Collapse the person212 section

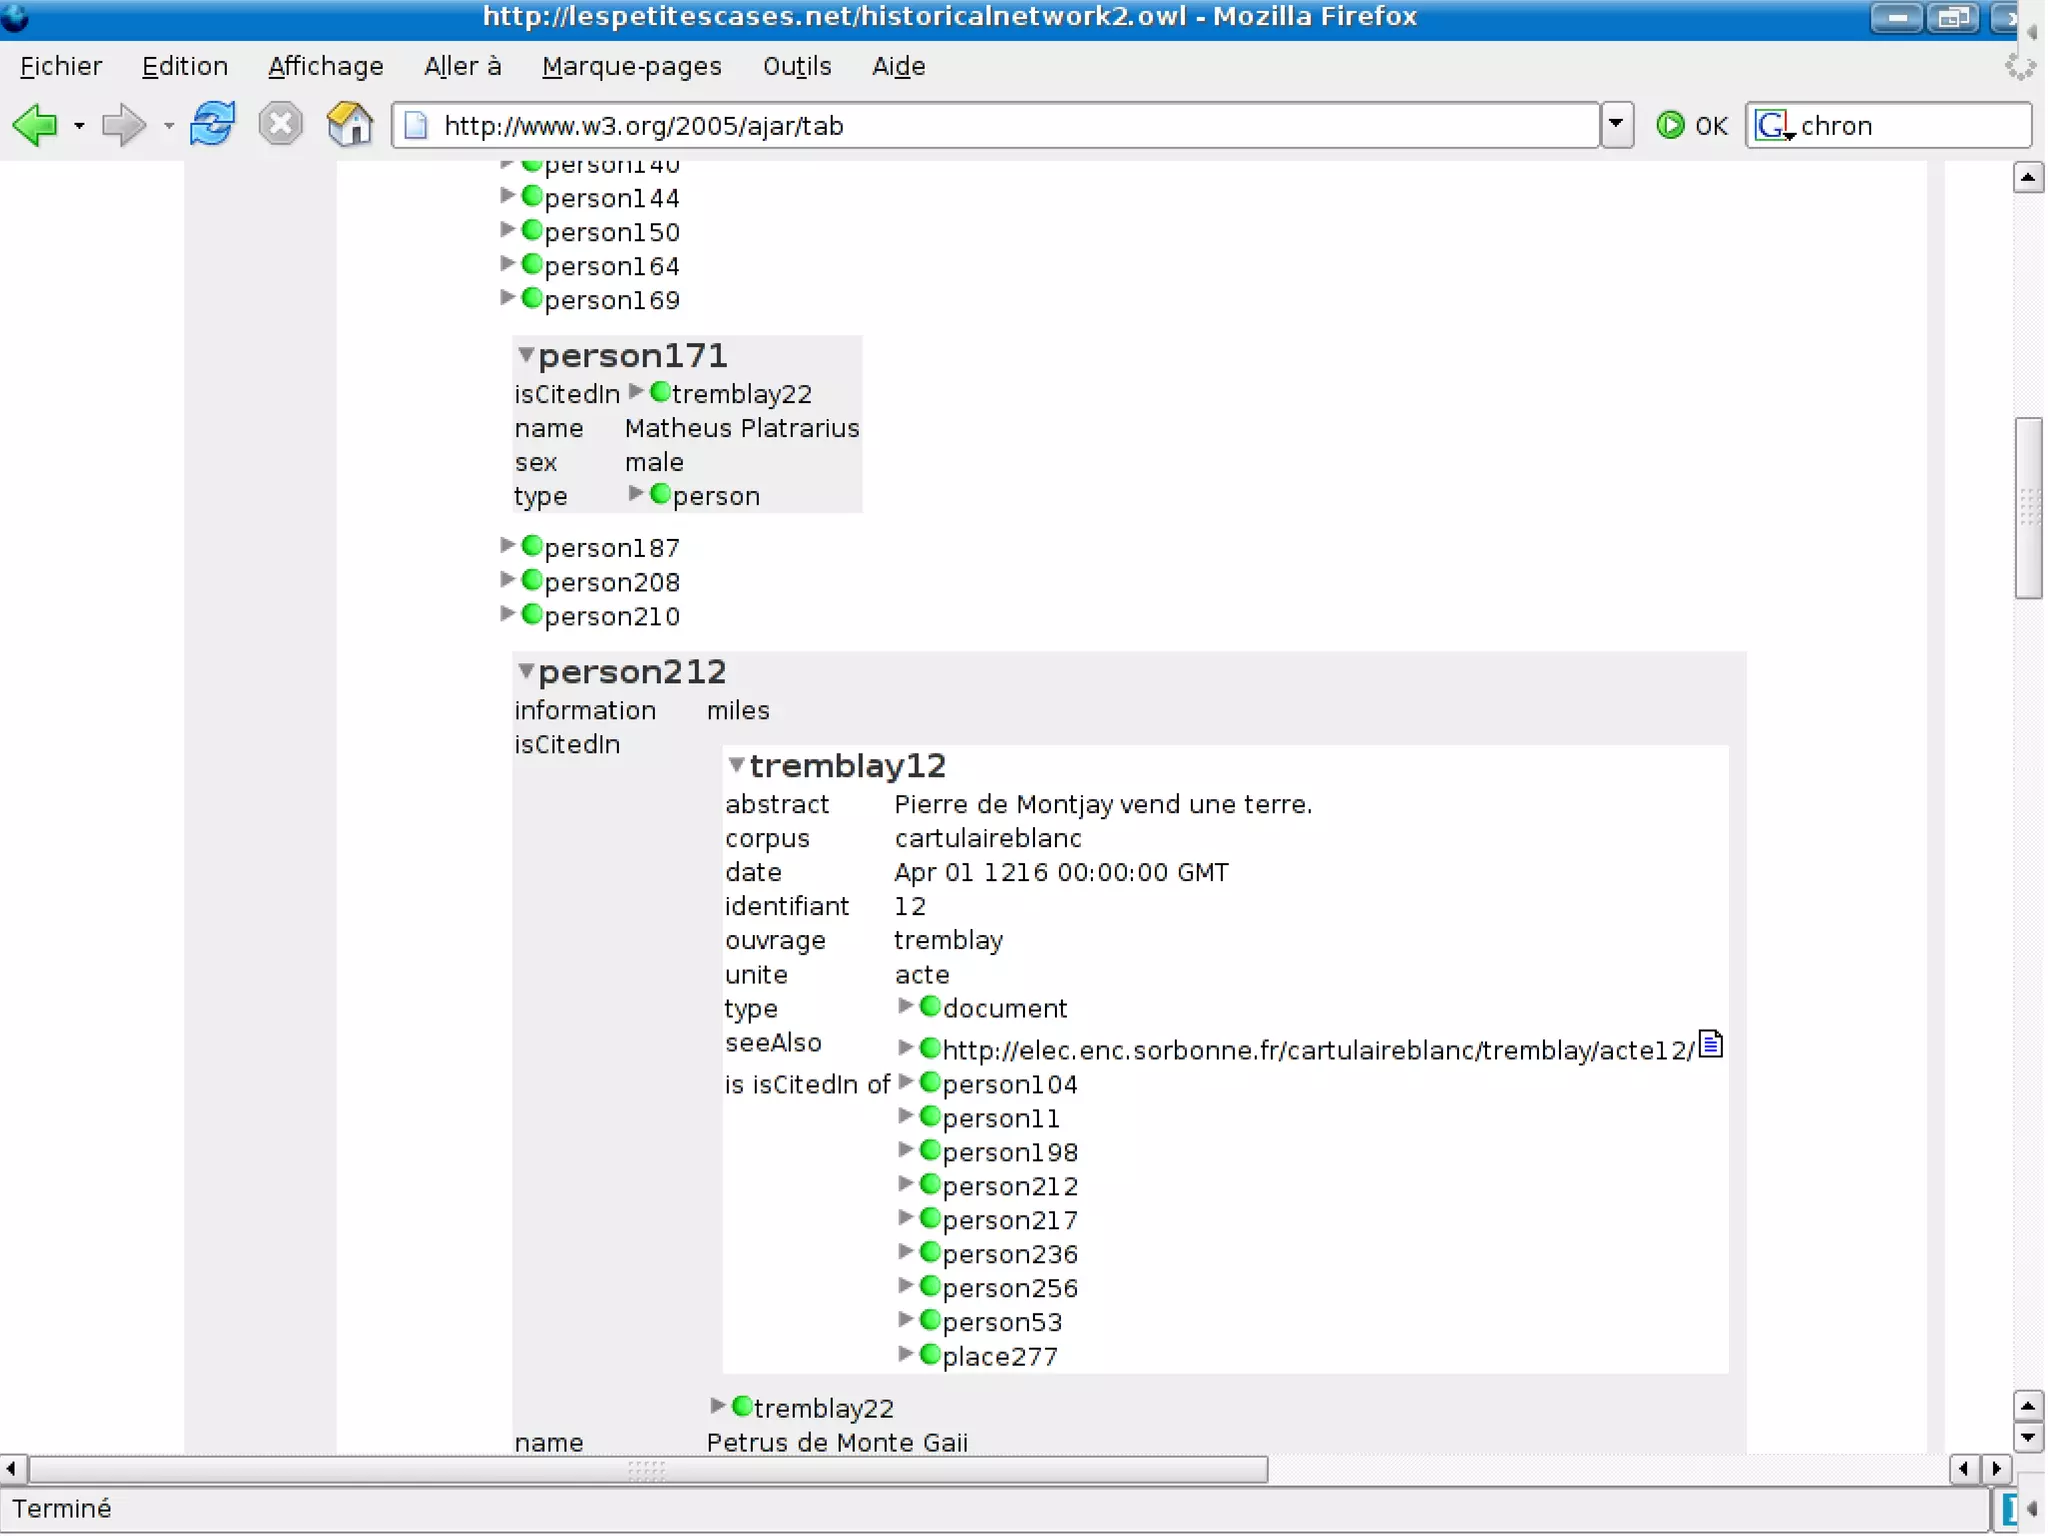(x=525, y=670)
